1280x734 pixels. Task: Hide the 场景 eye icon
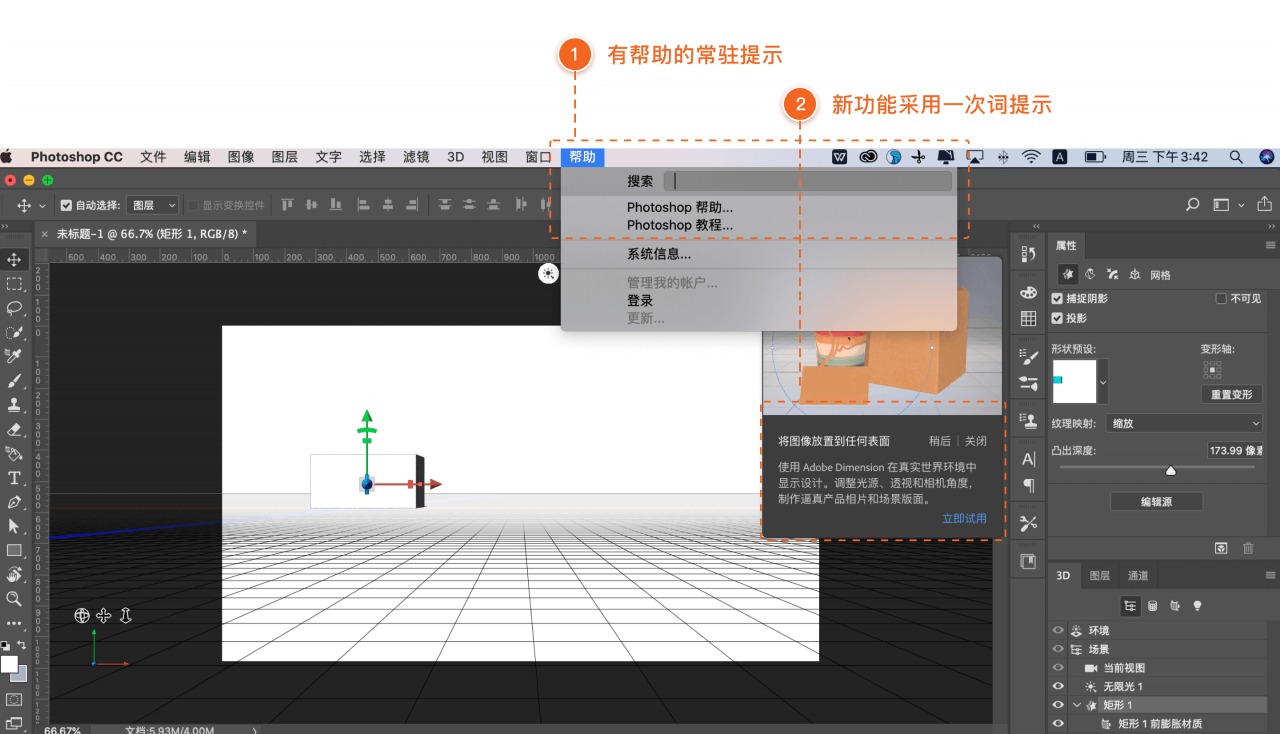coord(1058,649)
